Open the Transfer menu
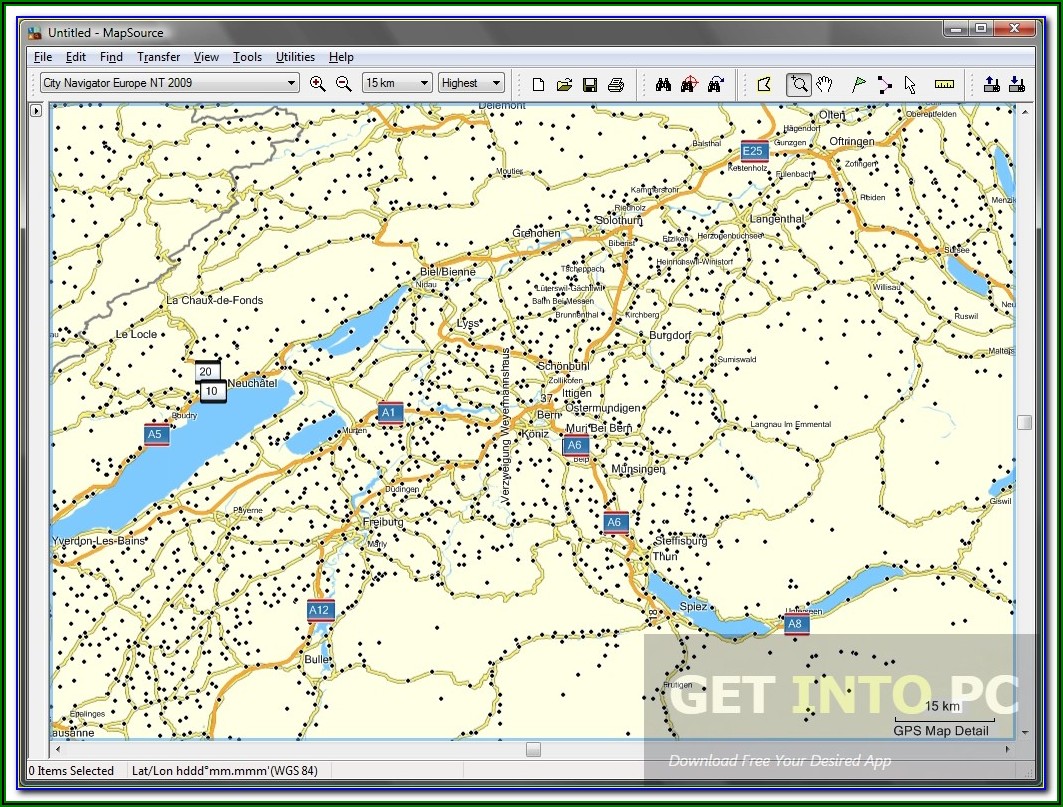 pos(158,57)
